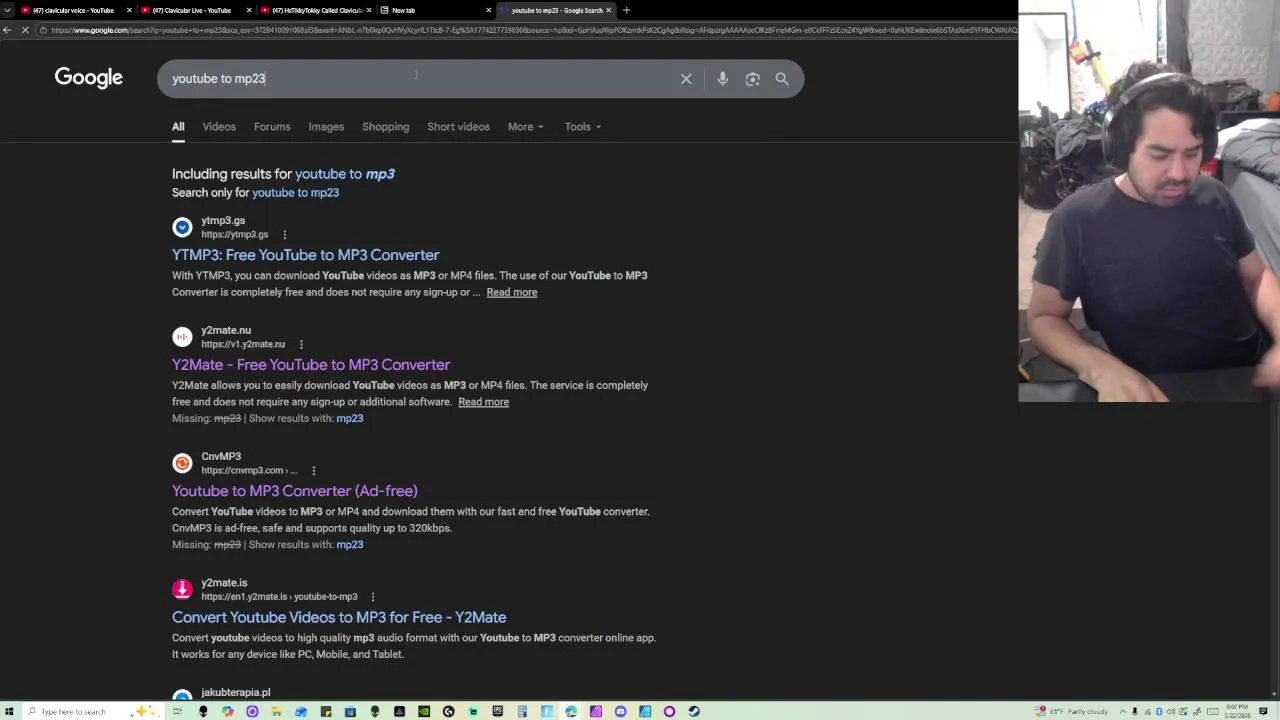This screenshot has height=720, width=1280.
Task: Click into the Google search input field
Action: 420,78
